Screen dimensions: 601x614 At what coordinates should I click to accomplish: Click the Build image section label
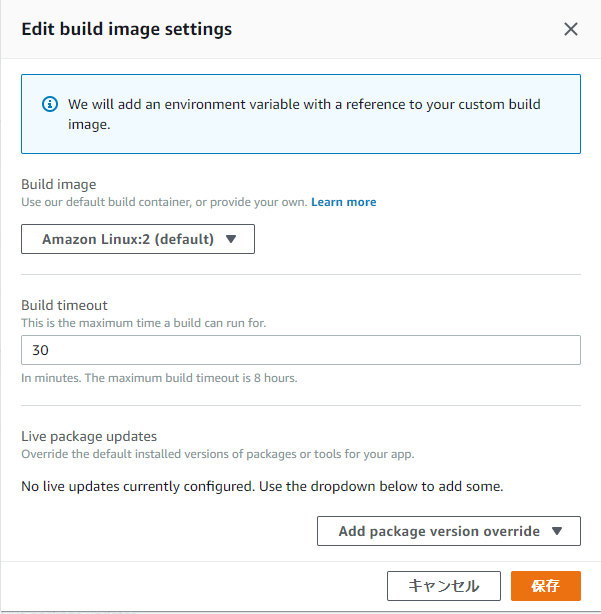point(59,185)
